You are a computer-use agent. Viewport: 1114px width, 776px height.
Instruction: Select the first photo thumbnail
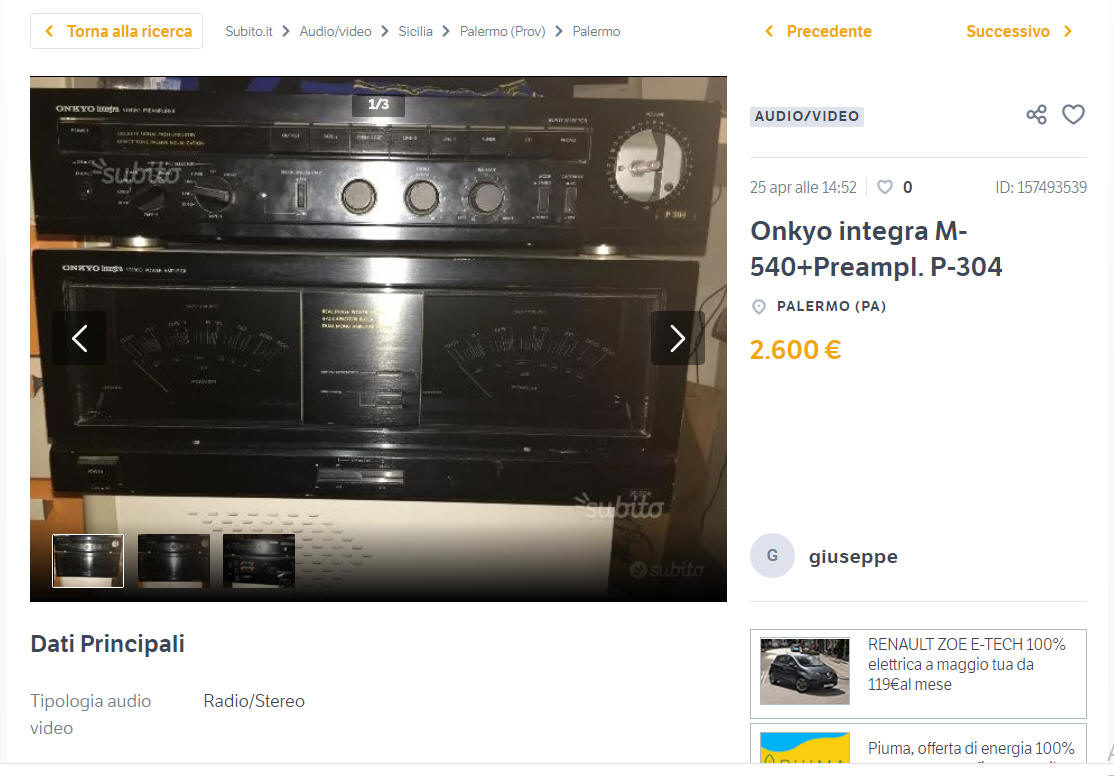88,561
